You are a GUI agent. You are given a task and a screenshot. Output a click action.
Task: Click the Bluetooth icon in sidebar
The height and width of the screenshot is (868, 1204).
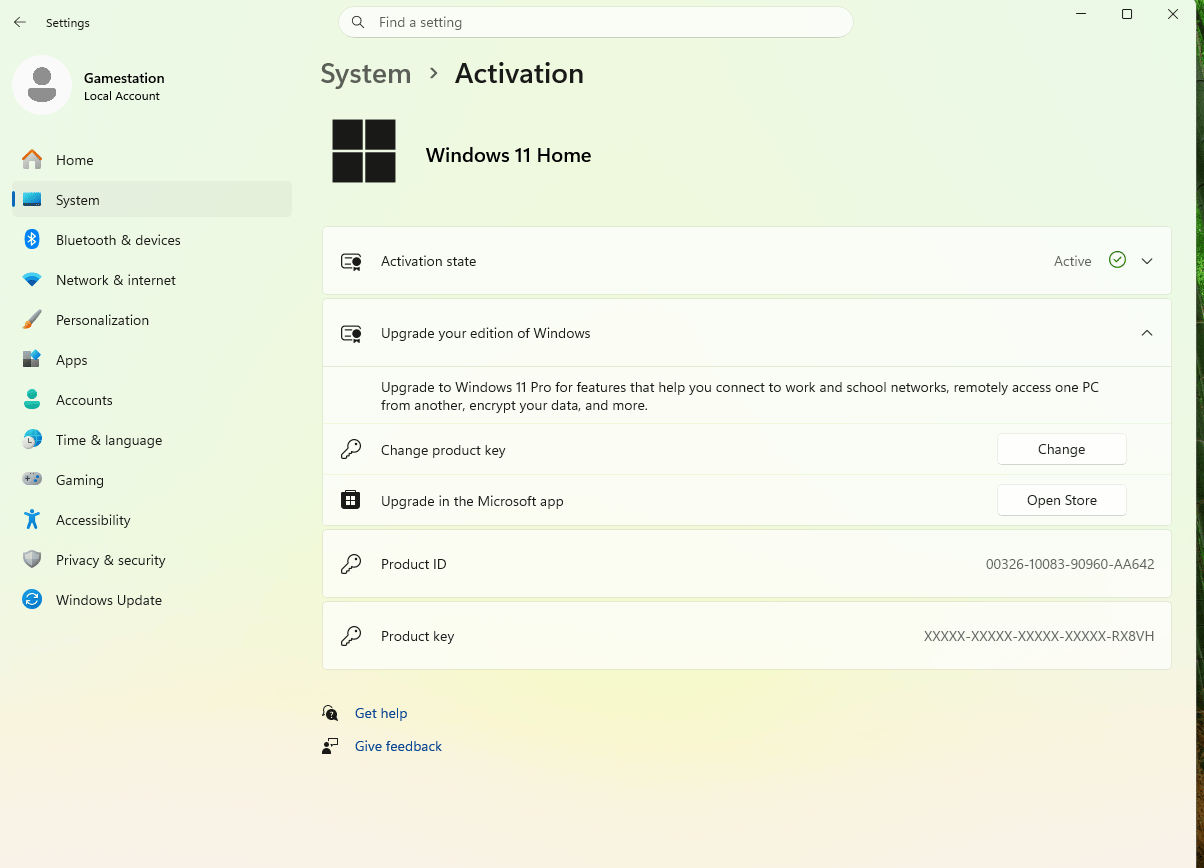(x=32, y=240)
